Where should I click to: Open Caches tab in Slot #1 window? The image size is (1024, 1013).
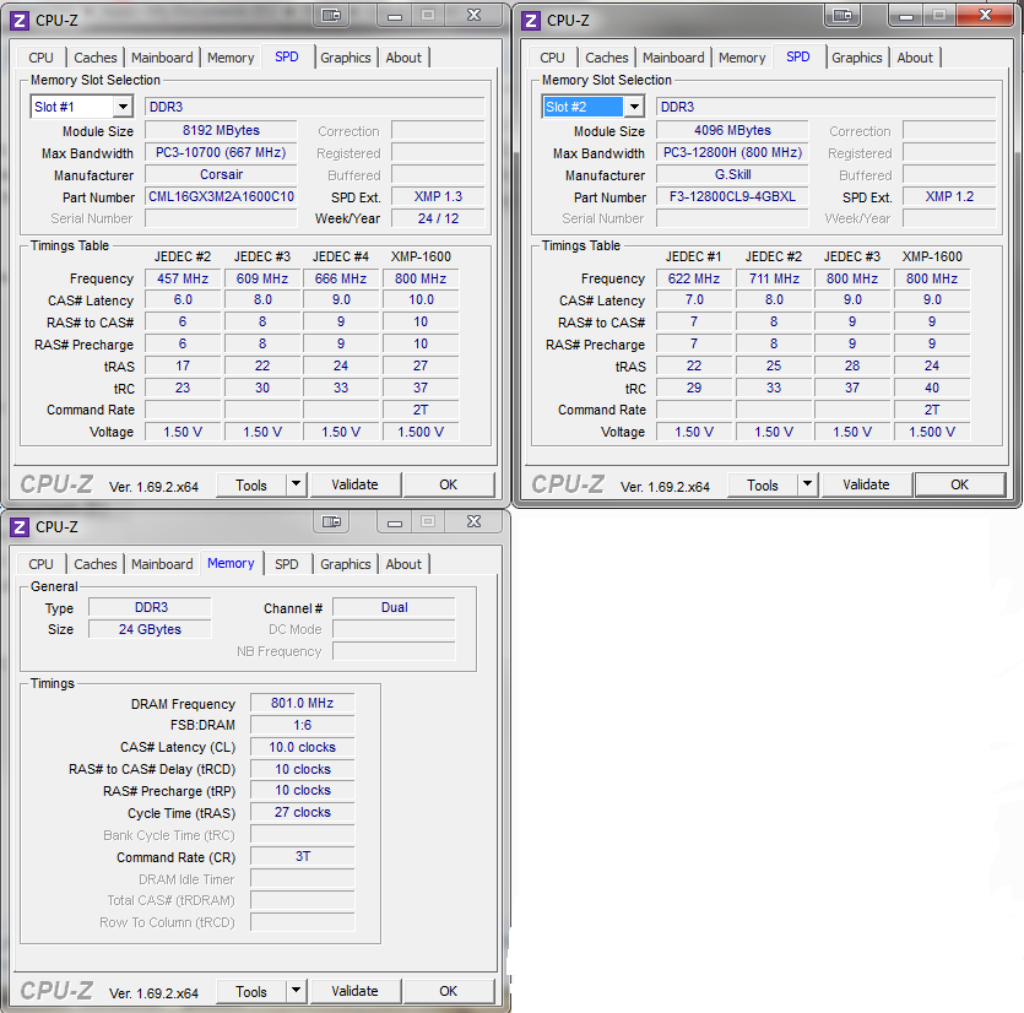[x=95, y=57]
